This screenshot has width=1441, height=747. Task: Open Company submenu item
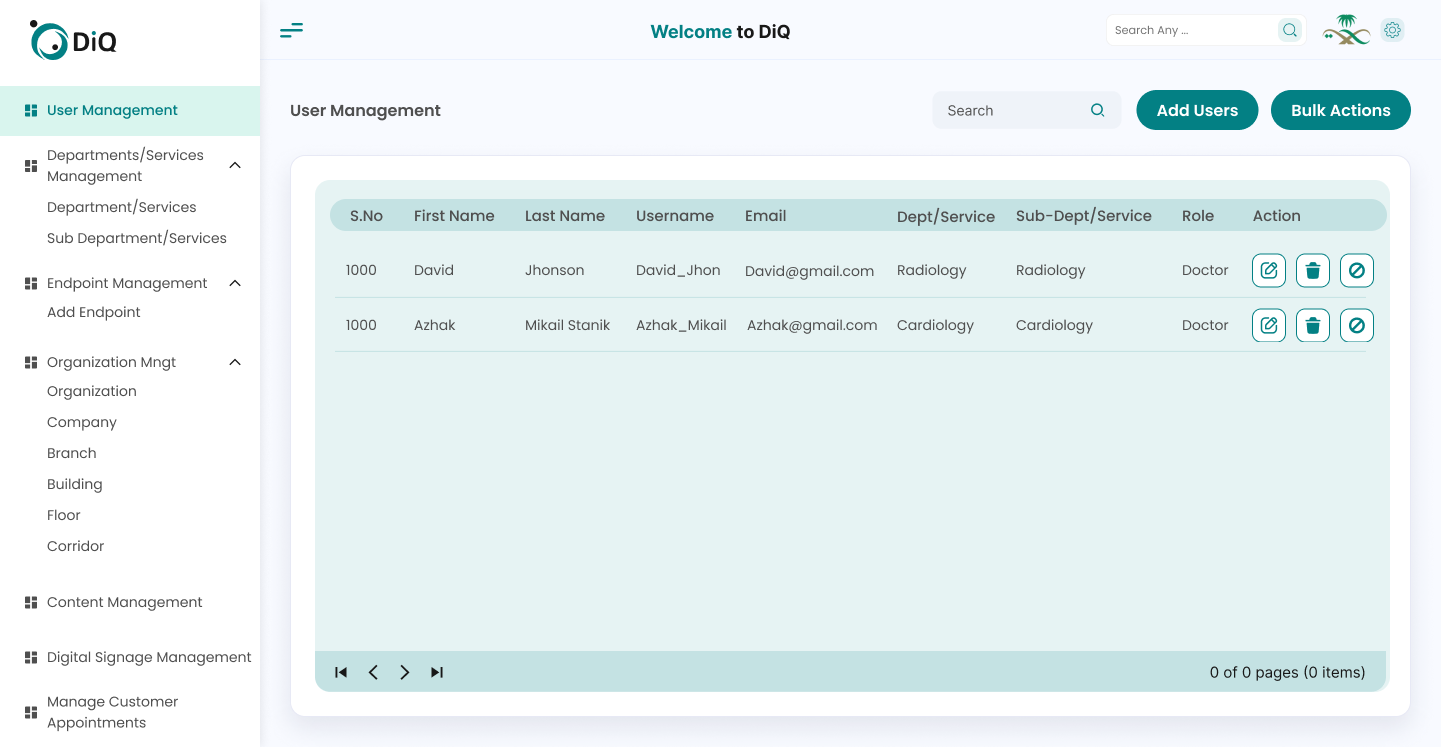coord(82,422)
